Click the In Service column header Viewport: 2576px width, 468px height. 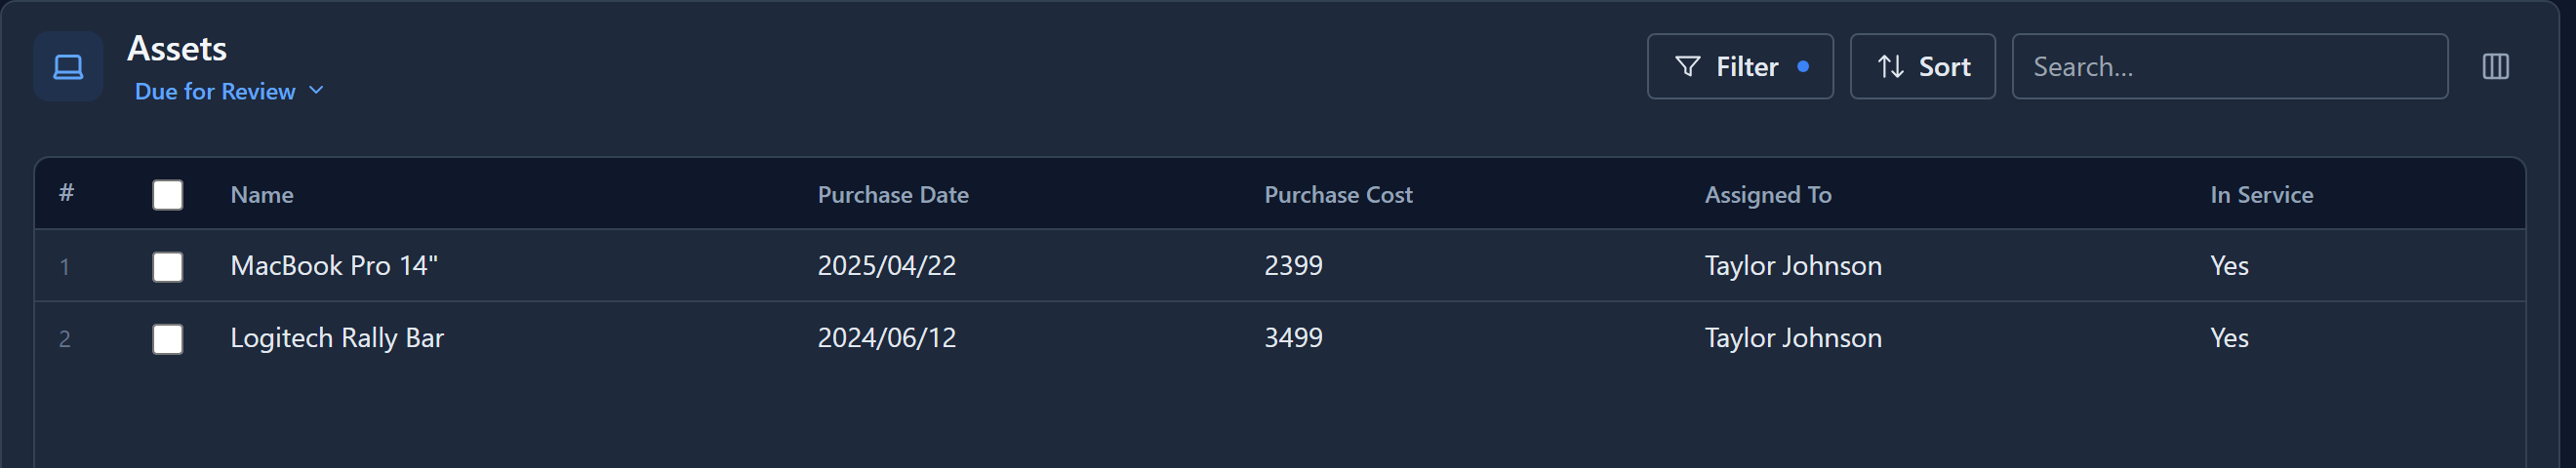click(2261, 194)
